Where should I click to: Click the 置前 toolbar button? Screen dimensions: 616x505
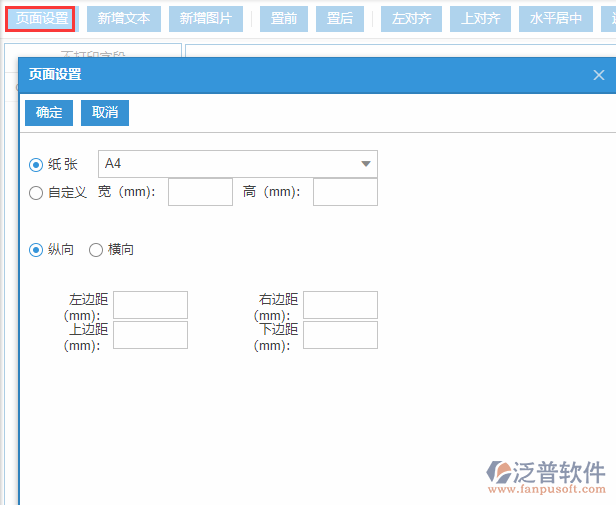pyautogui.click(x=284, y=18)
